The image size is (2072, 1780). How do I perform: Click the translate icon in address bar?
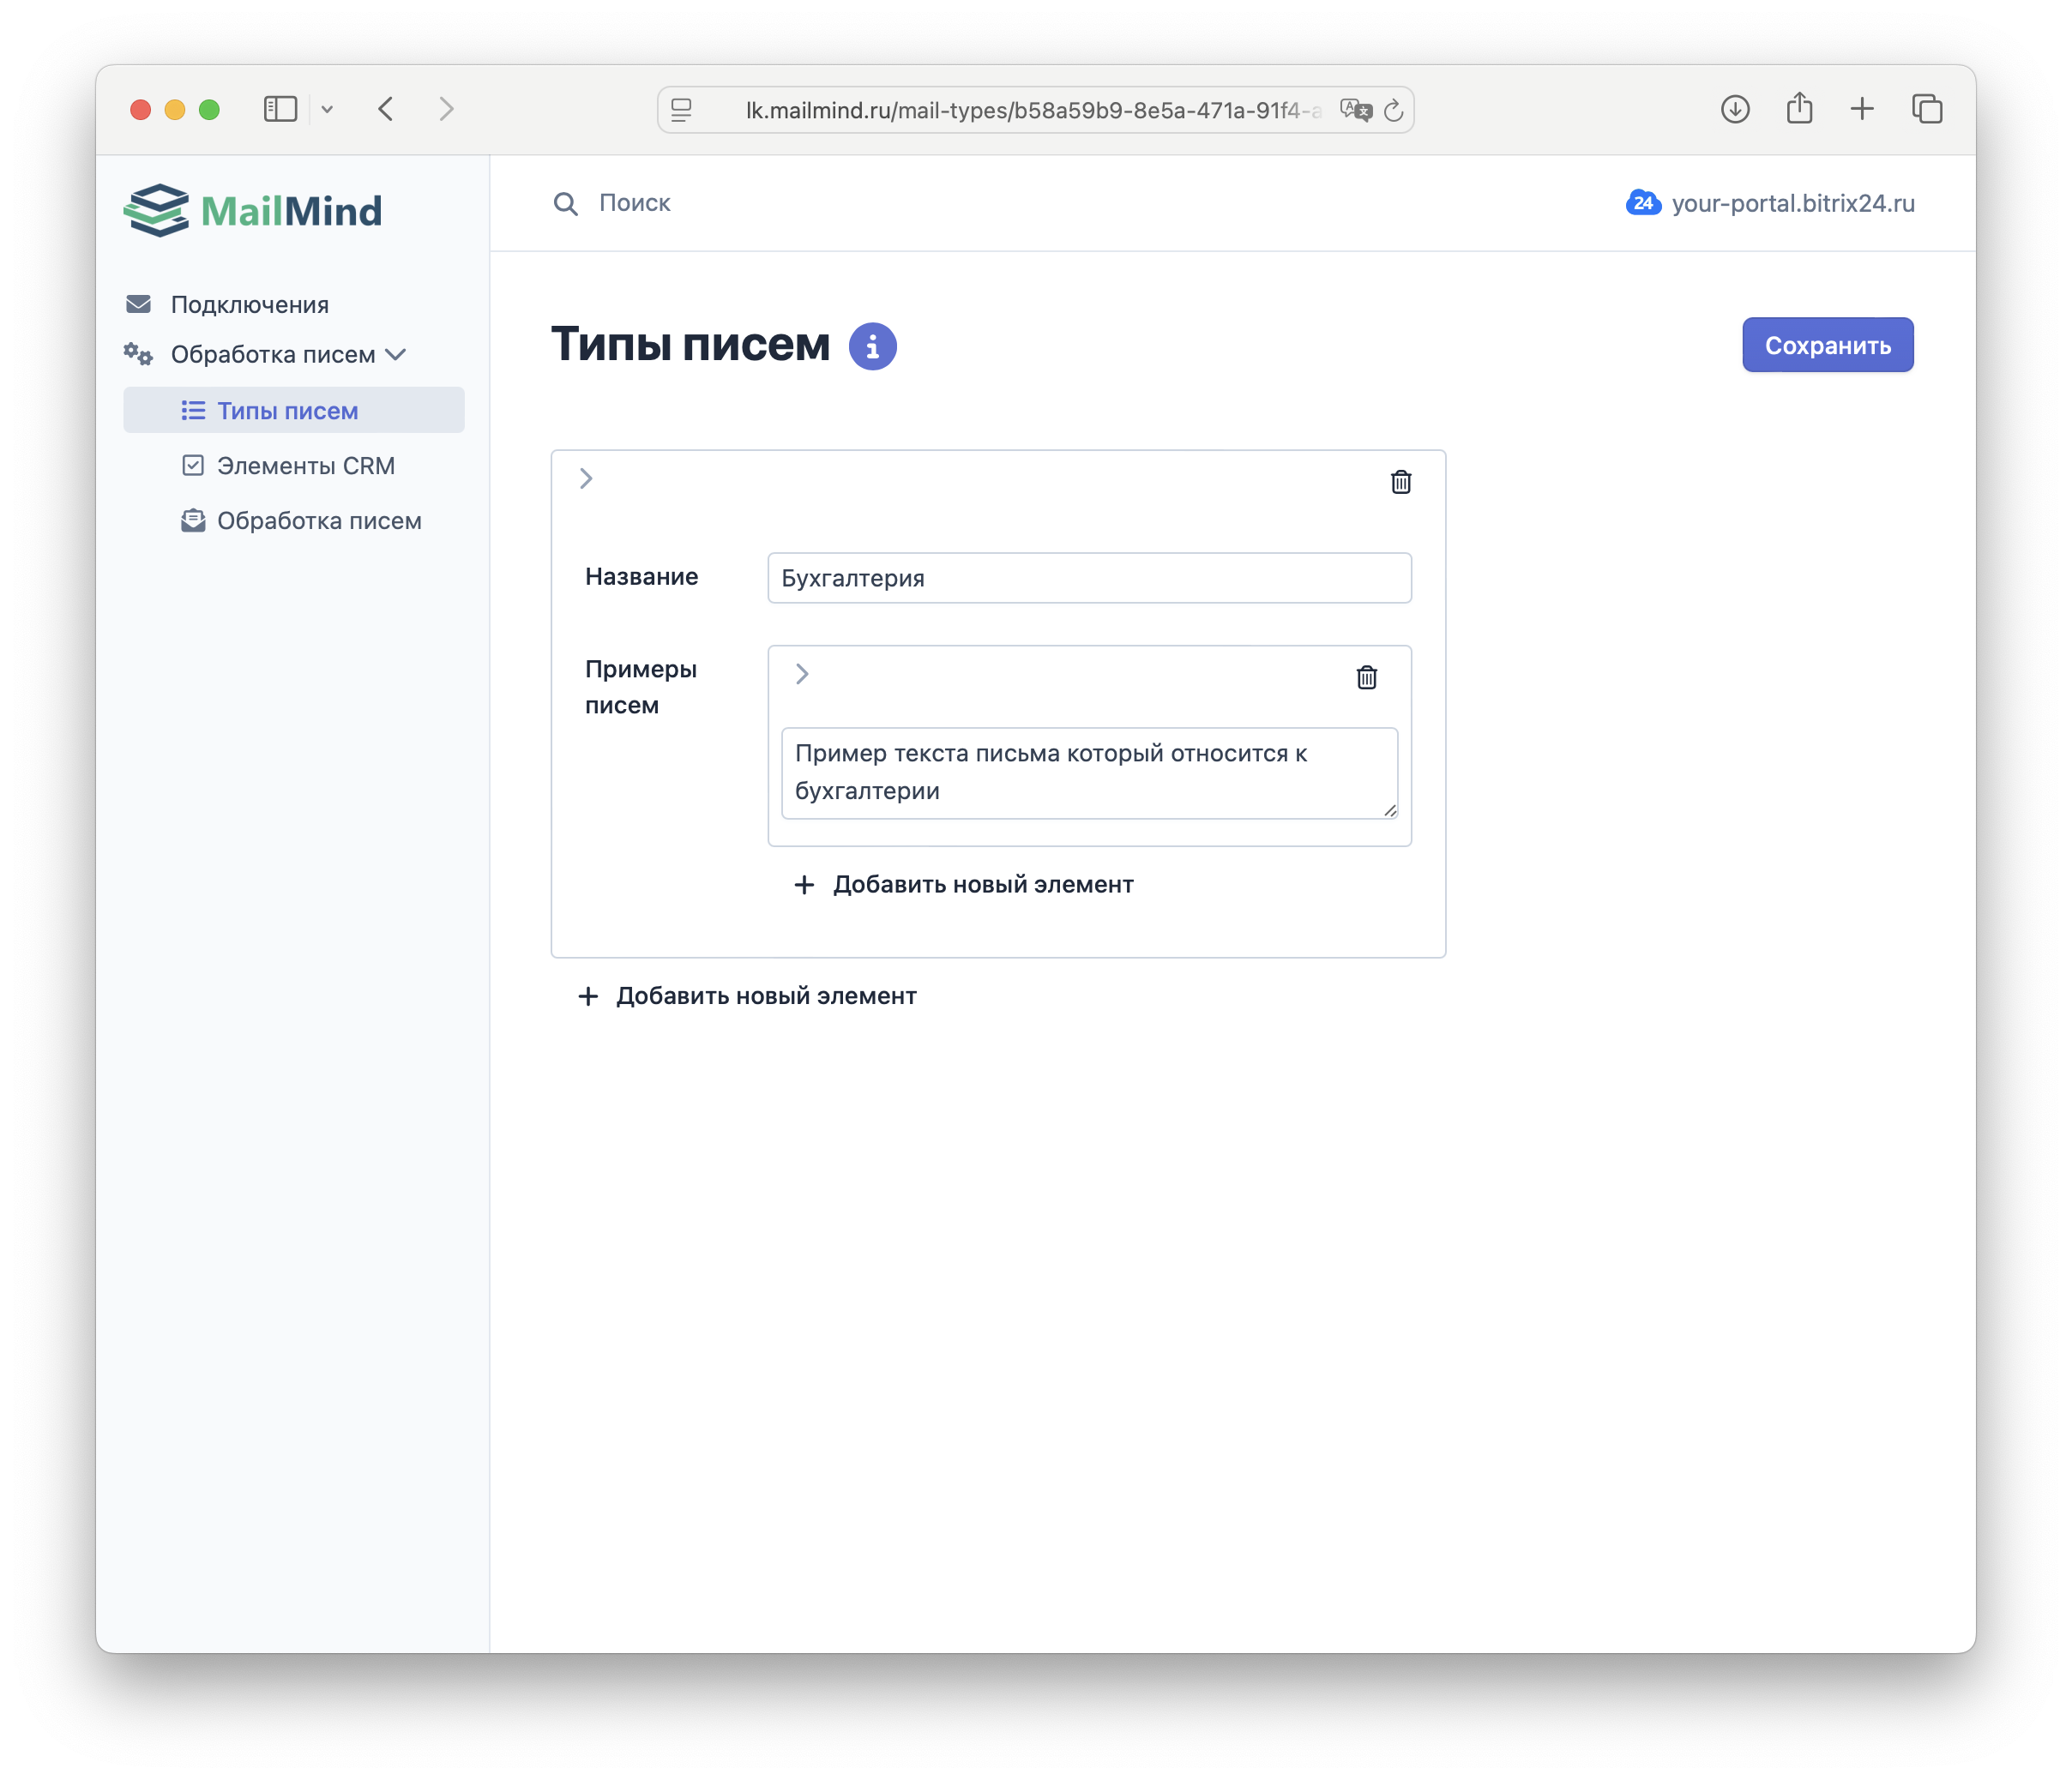click(x=1355, y=110)
